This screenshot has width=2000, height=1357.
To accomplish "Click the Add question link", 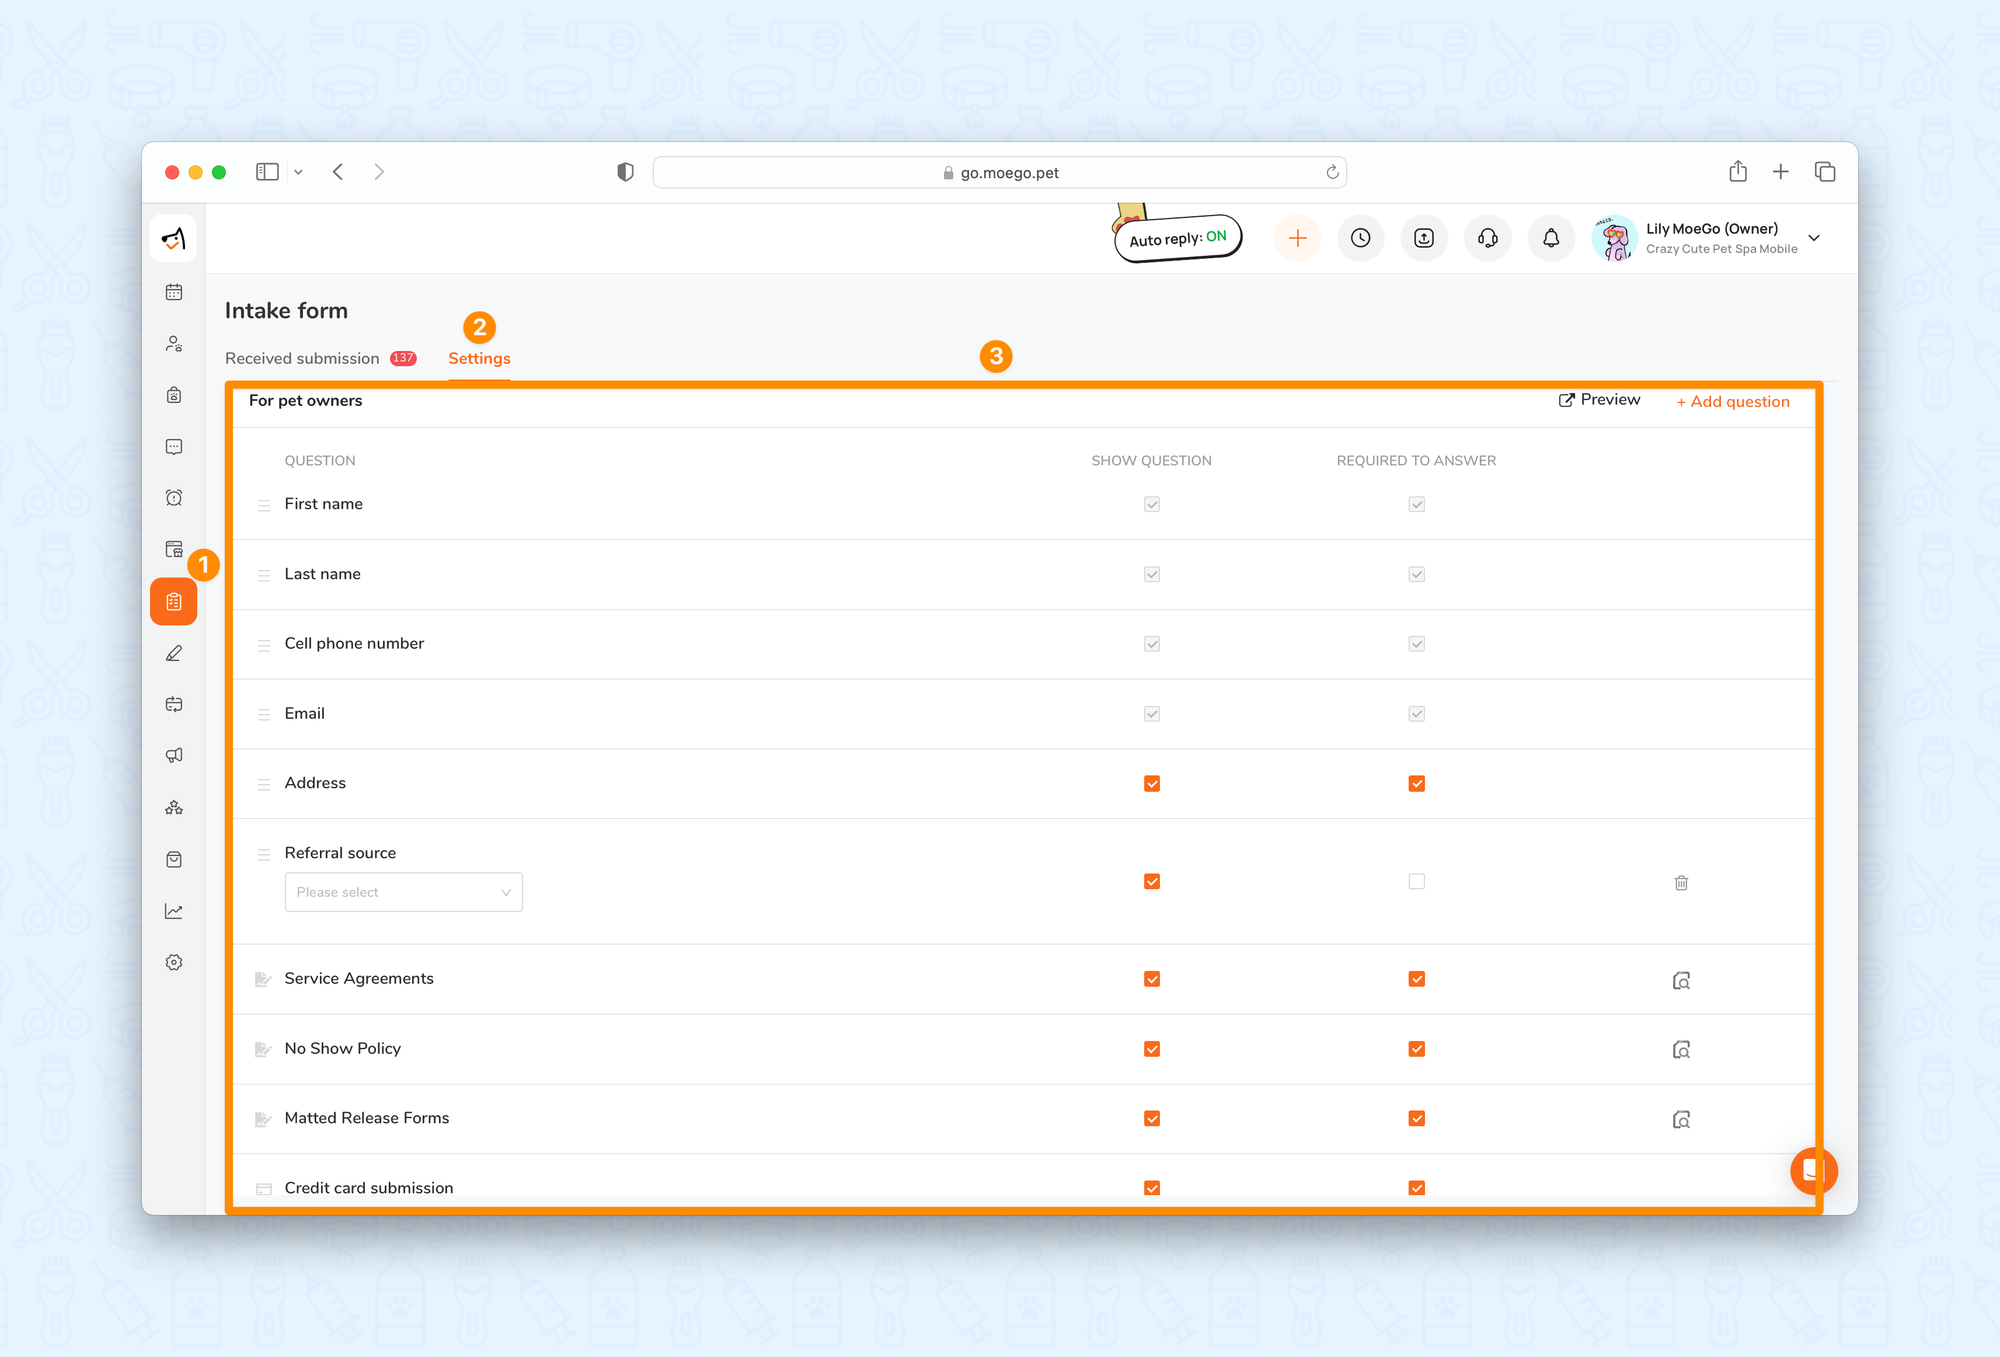I will point(1733,401).
